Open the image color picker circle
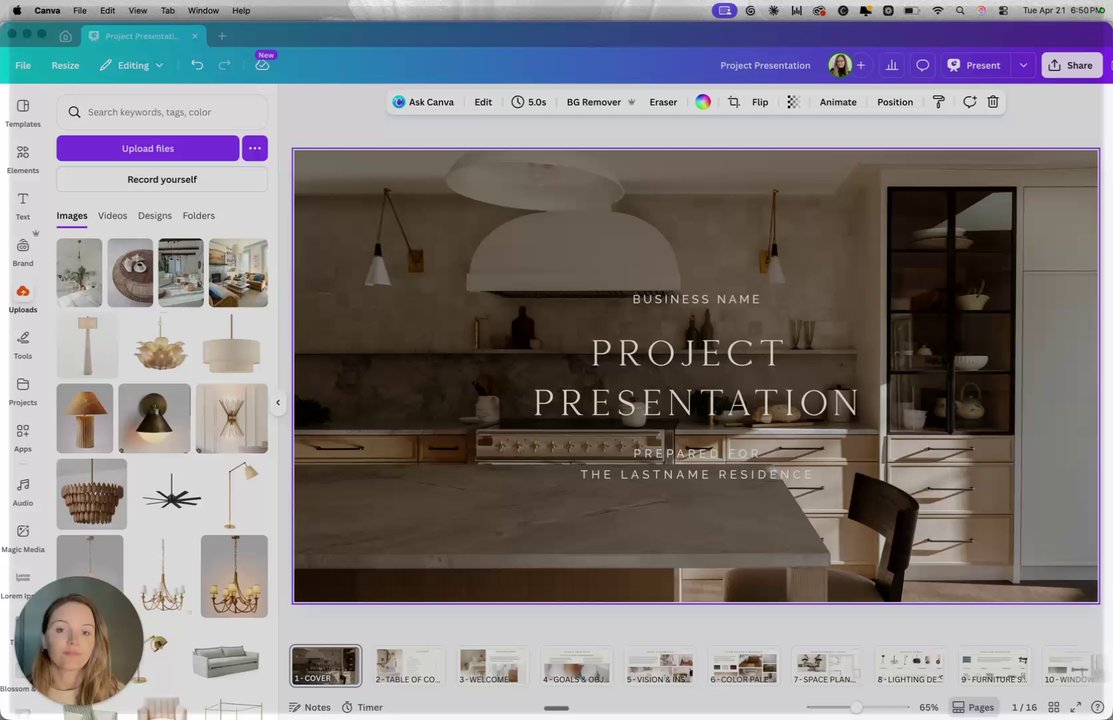The image size is (1113, 720). [x=703, y=102]
